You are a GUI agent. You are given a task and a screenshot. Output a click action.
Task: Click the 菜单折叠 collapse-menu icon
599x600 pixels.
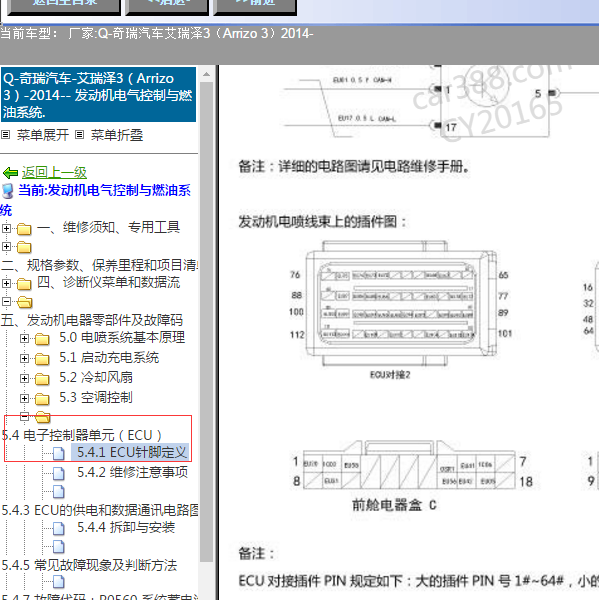pyautogui.click(x=79, y=135)
